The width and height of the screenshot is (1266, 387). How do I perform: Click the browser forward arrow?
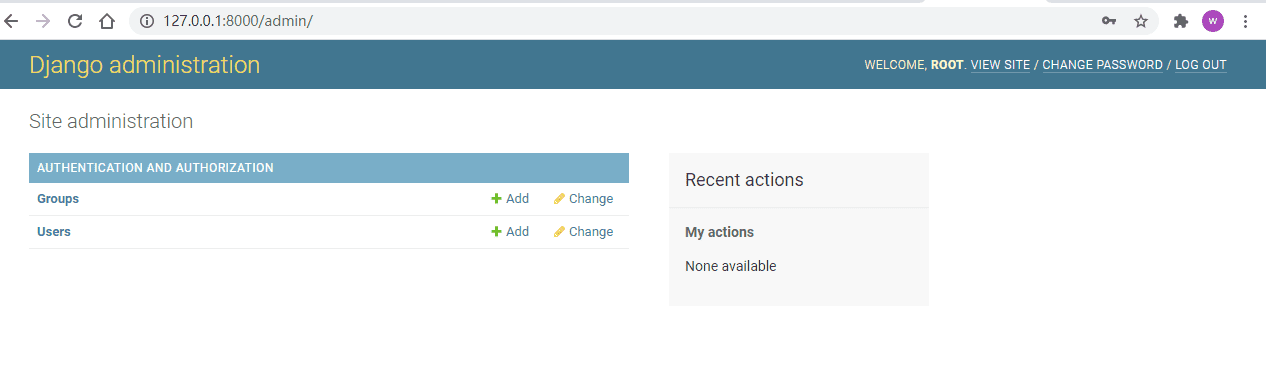click(x=42, y=21)
